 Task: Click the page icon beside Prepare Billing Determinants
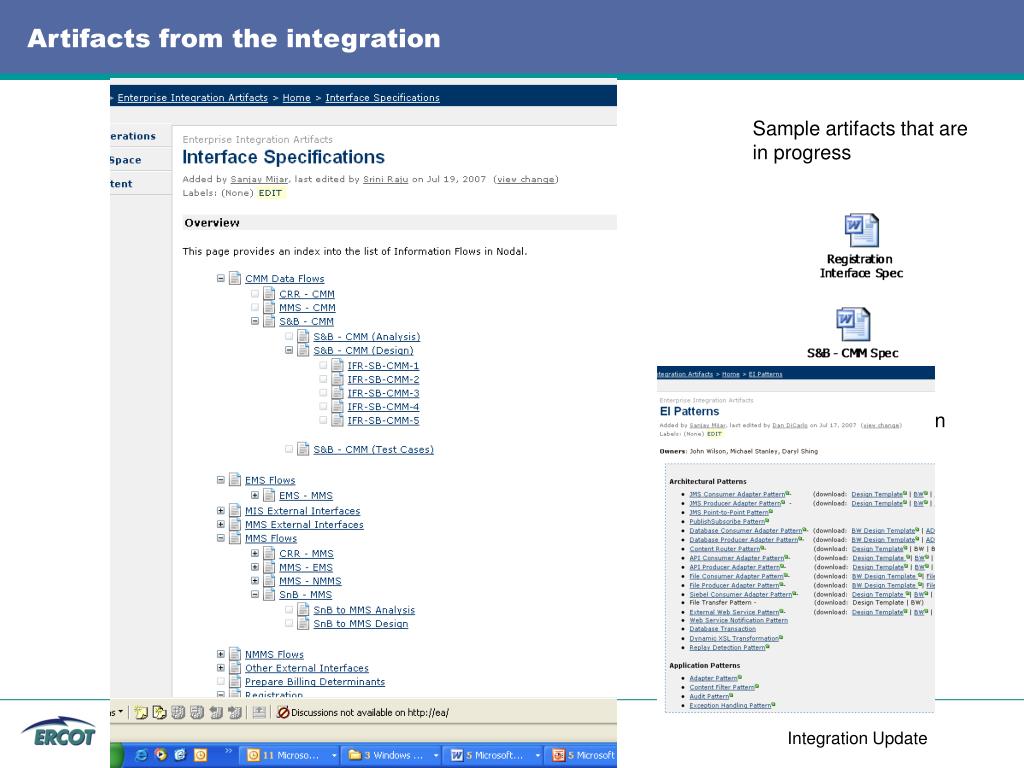[235, 681]
